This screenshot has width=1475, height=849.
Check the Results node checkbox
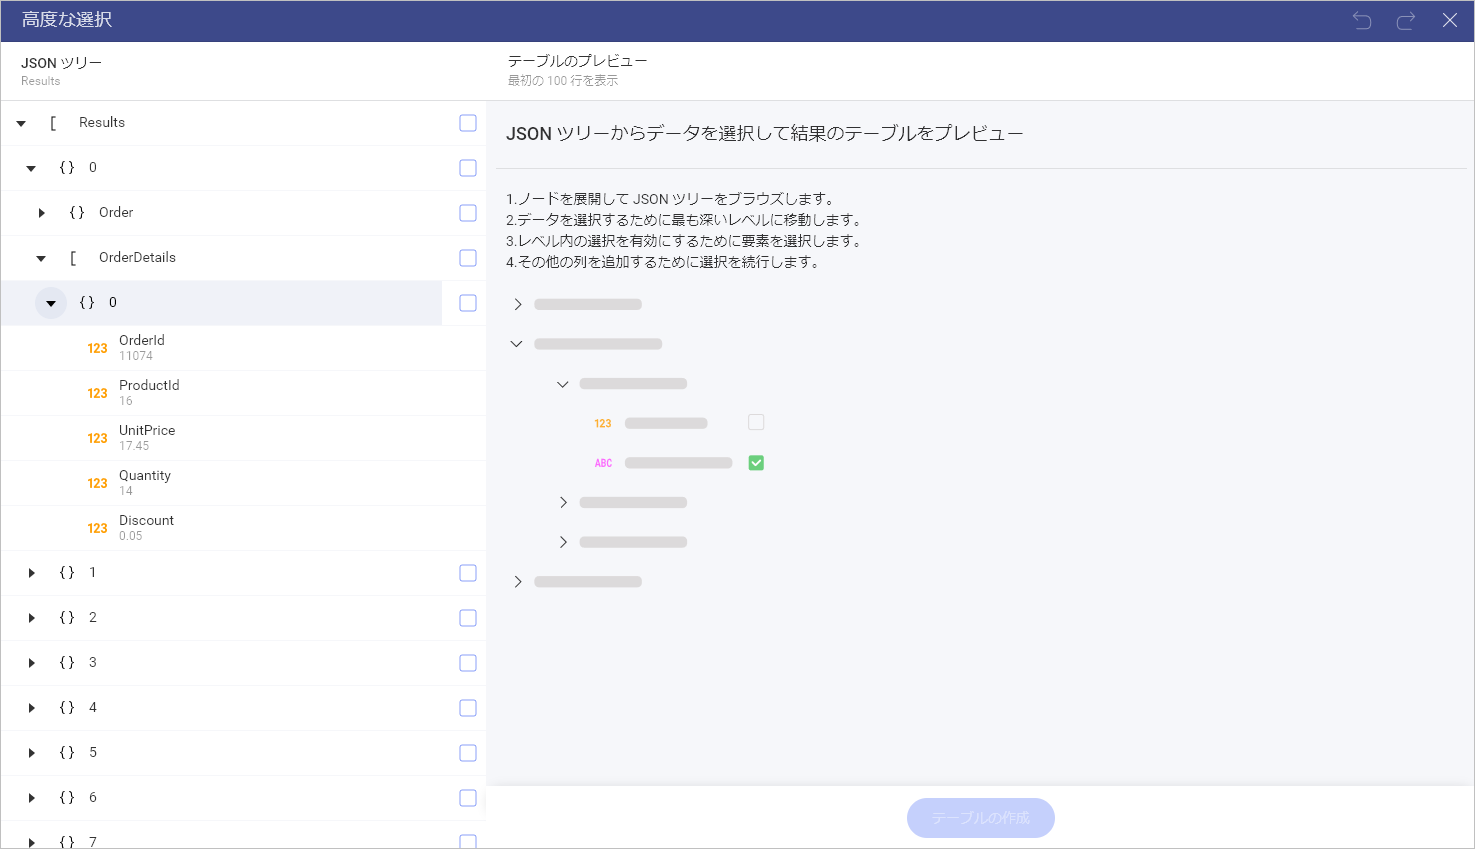[x=468, y=123]
